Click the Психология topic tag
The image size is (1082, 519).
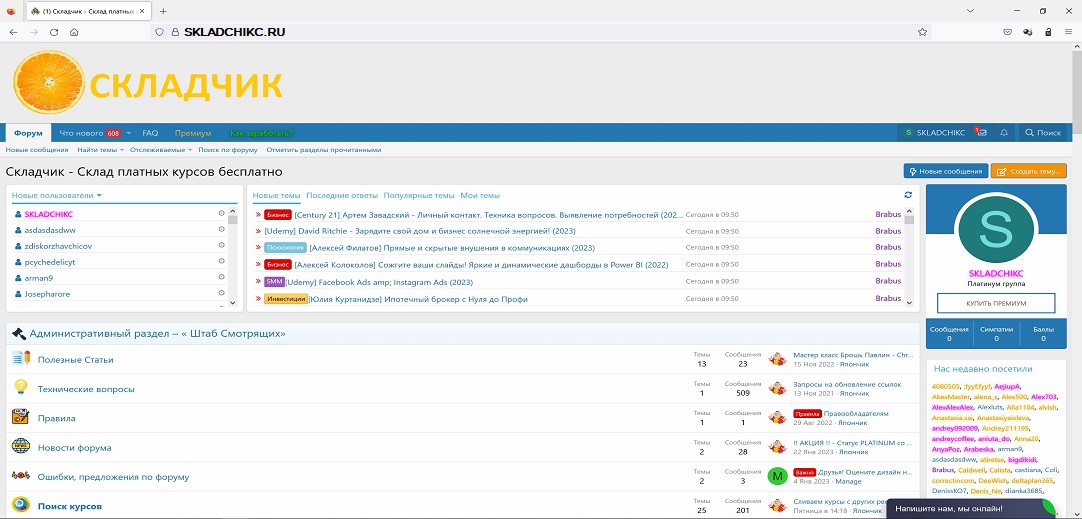[x=285, y=248]
